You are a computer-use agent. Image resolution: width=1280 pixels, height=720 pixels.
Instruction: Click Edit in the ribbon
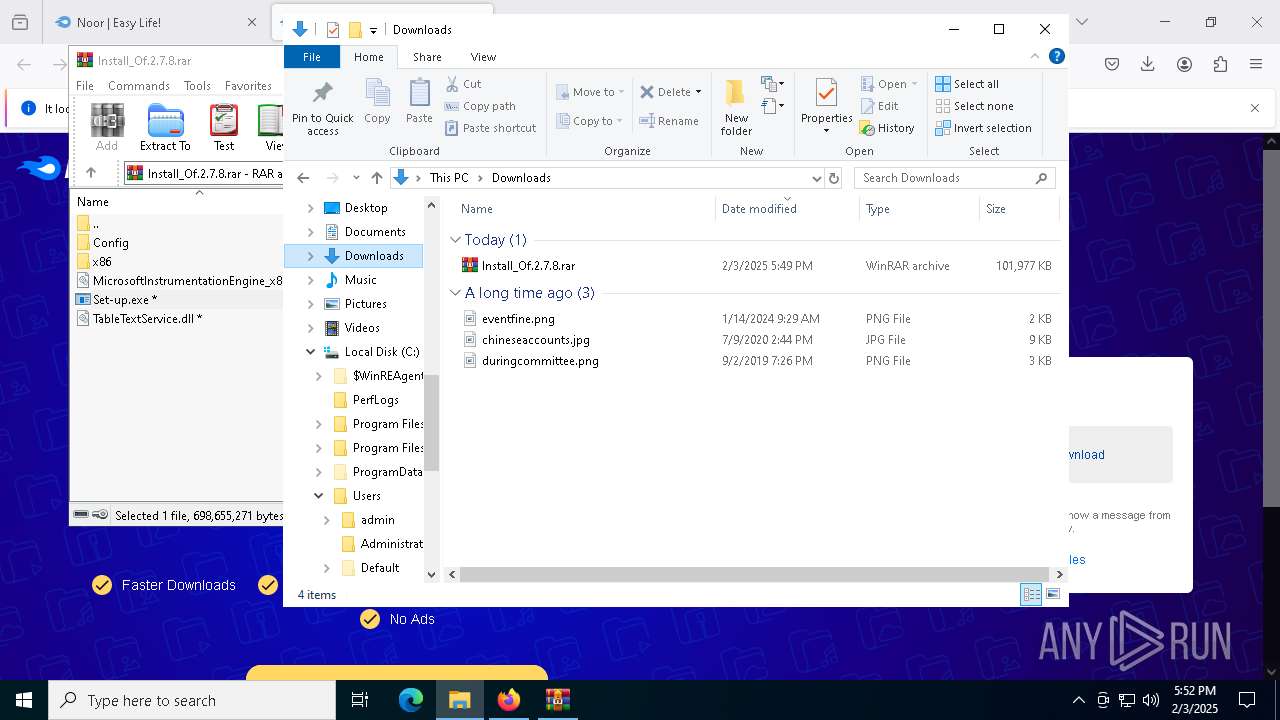[x=879, y=106]
